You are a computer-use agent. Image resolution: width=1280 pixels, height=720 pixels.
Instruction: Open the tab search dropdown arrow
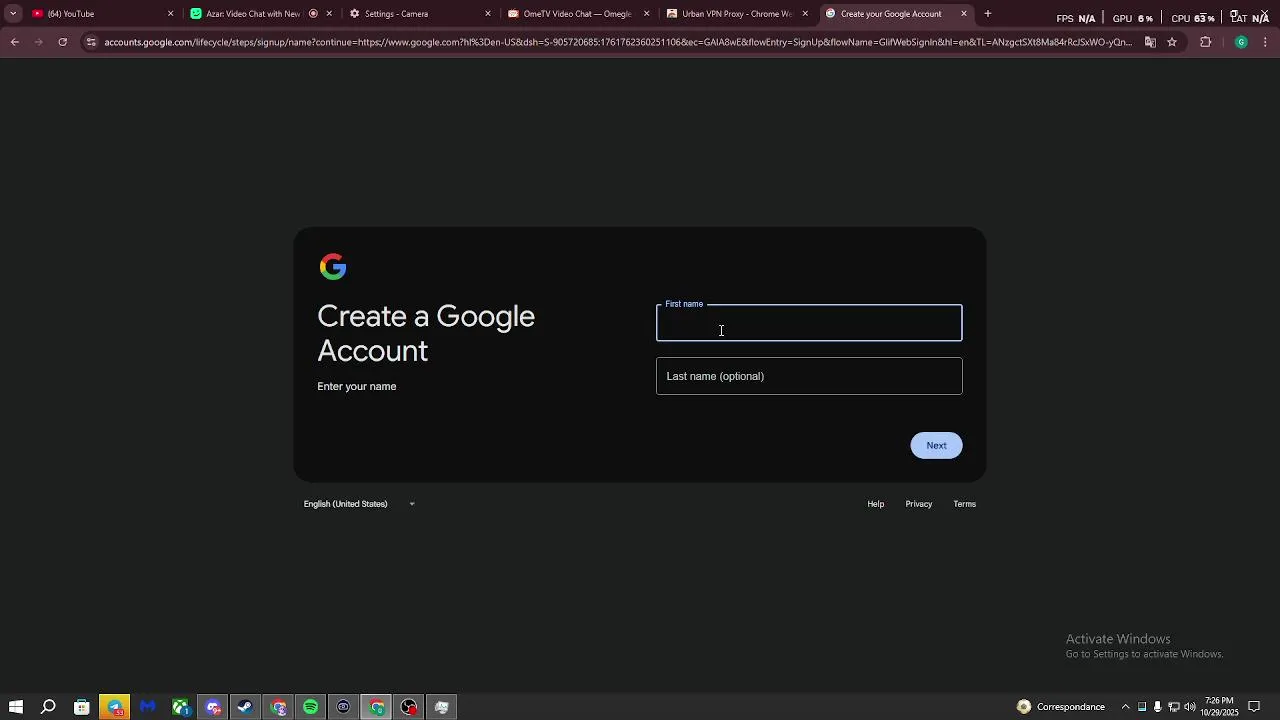[13, 14]
